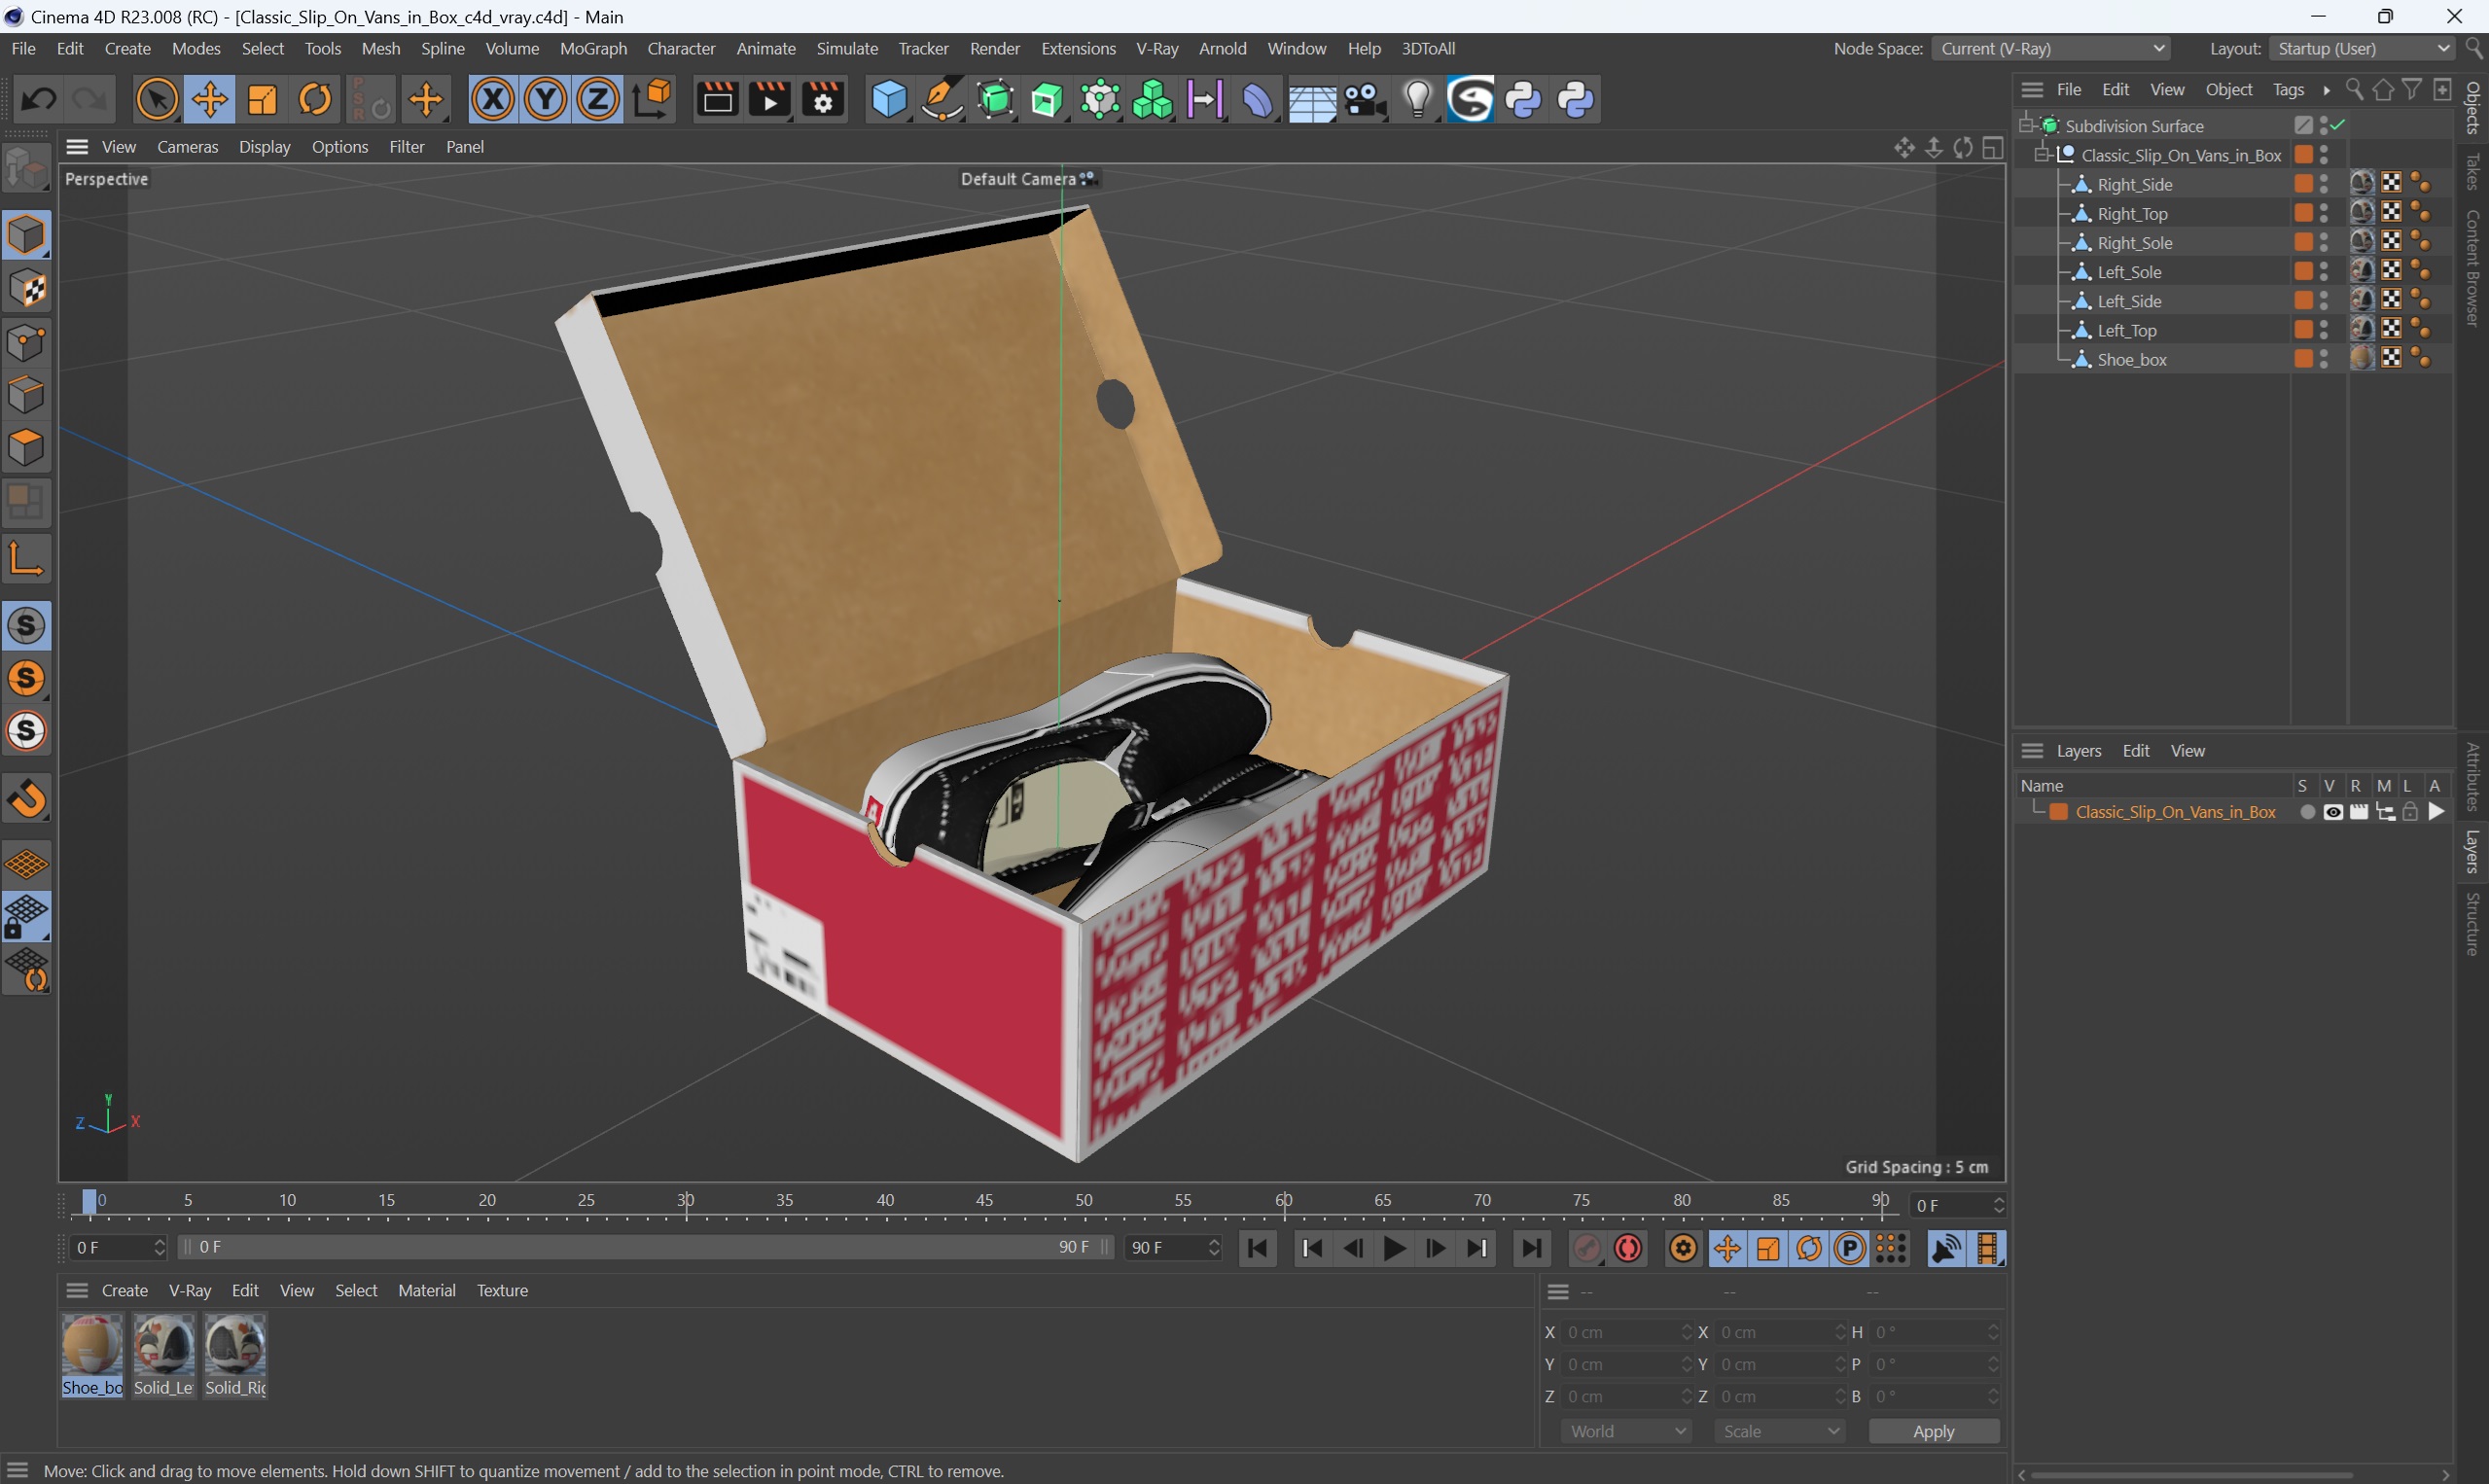Toggle Subdivision Surface enable checkmark
Image resolution: width=2489 pixels, height=1484 pixels.
click(x=2338, y=125)
